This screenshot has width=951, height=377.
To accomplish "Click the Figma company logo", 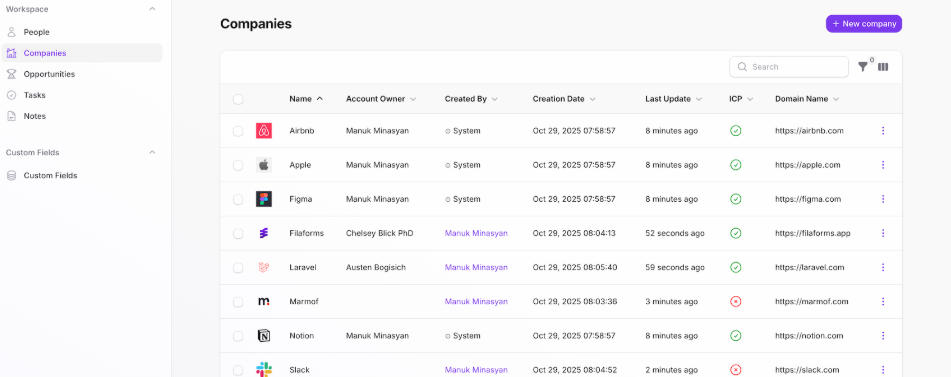I will [x=264, y=199].
